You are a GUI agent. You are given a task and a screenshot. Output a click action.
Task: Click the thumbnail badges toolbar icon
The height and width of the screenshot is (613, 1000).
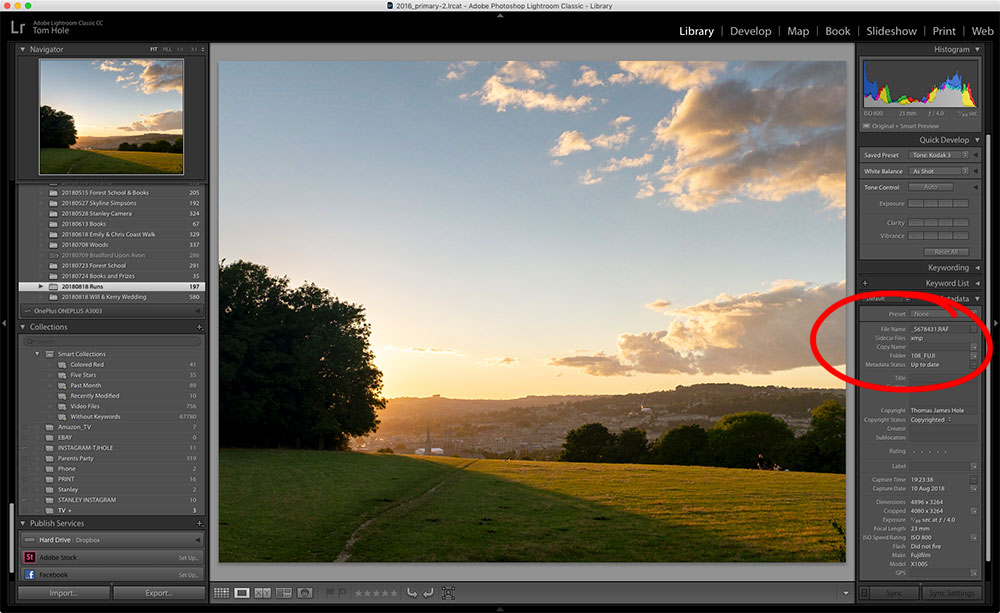pyautogui.click(x=449, y=592)
